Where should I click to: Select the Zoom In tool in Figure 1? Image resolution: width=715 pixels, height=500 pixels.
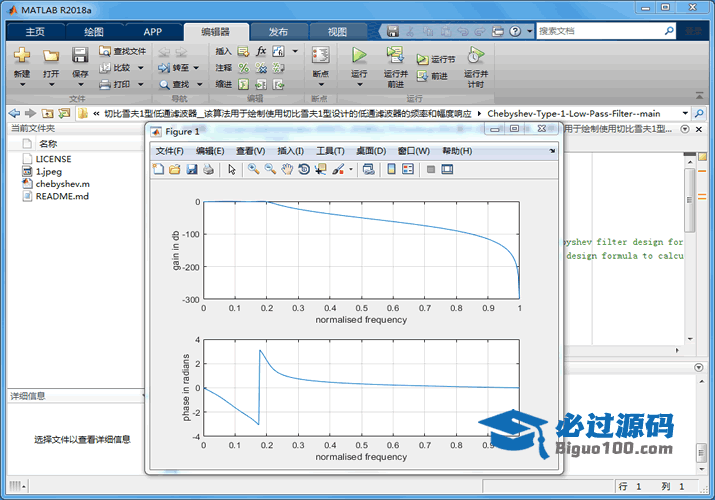pos(253,170)
